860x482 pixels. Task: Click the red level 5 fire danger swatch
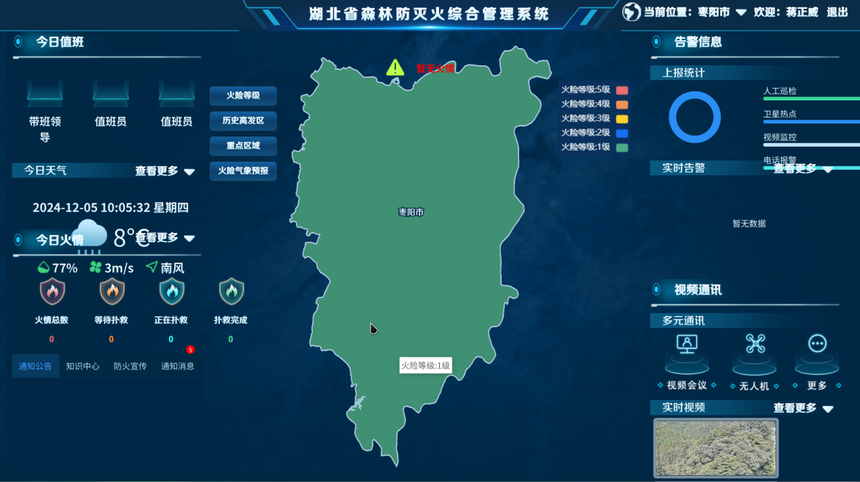(x=621, y=89)
